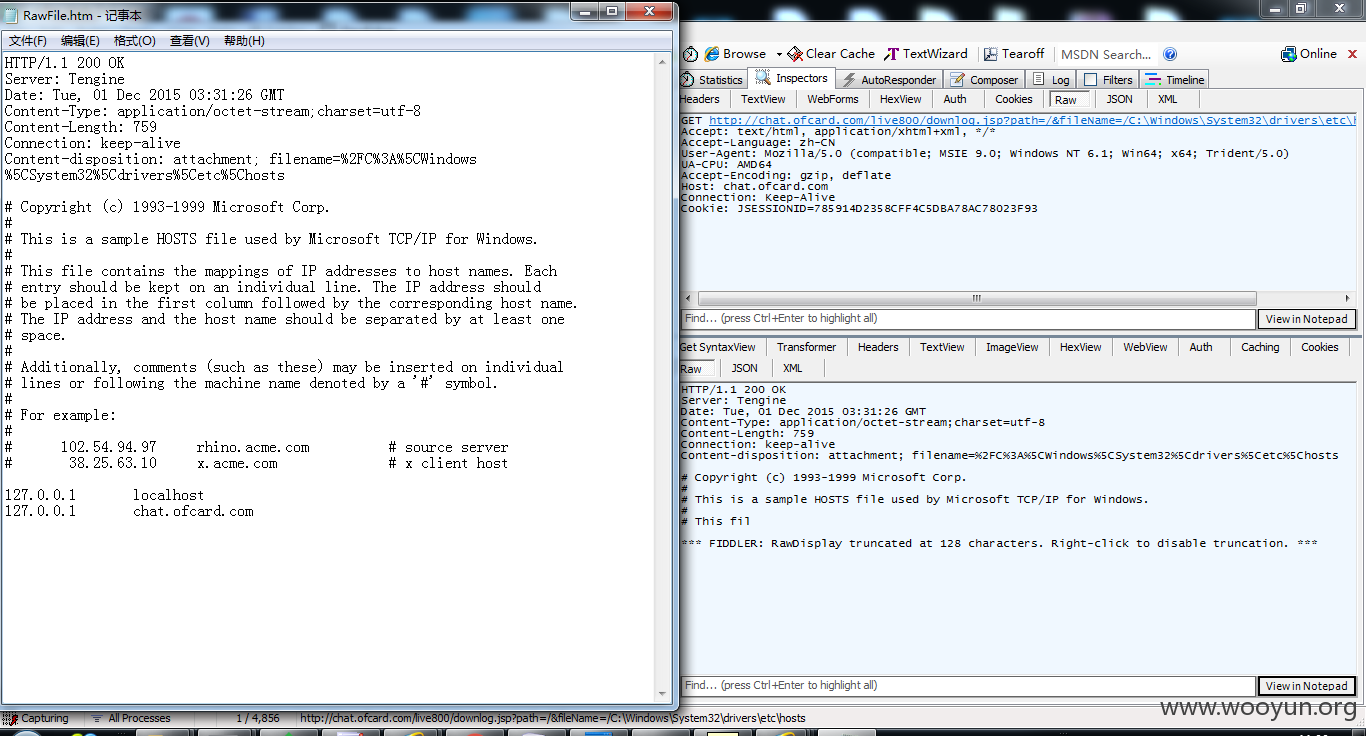Focus the MSDN Search box

[x=1106, y=55]
